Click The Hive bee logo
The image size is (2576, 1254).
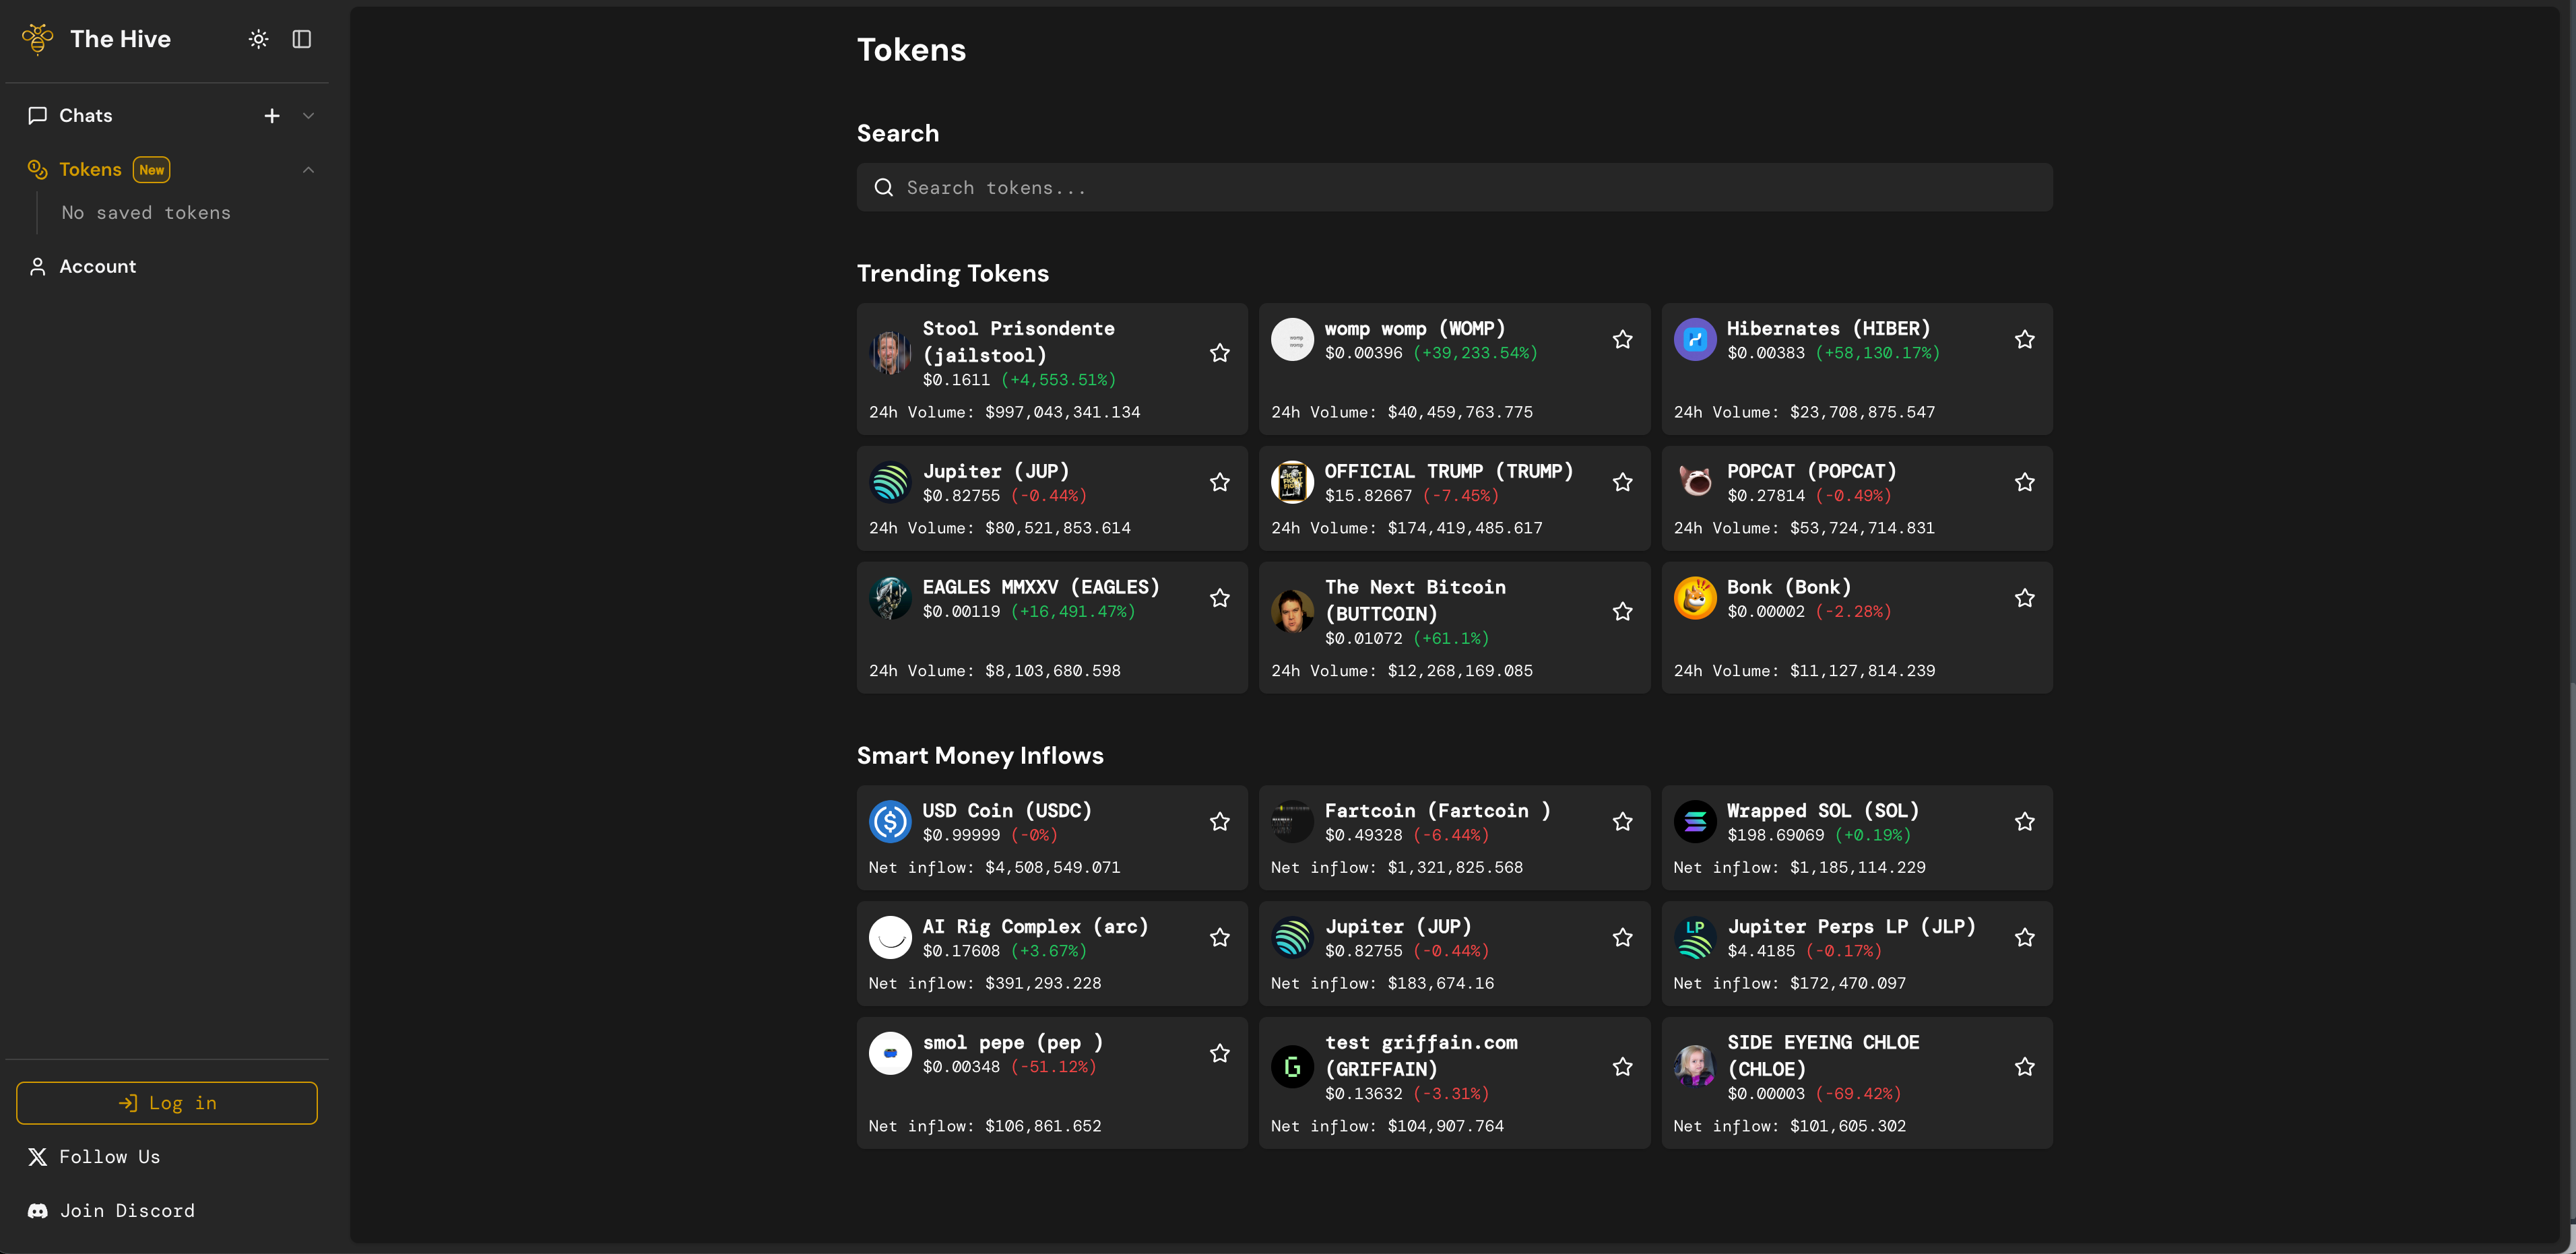pyautogui.click(x=38, y=39)
